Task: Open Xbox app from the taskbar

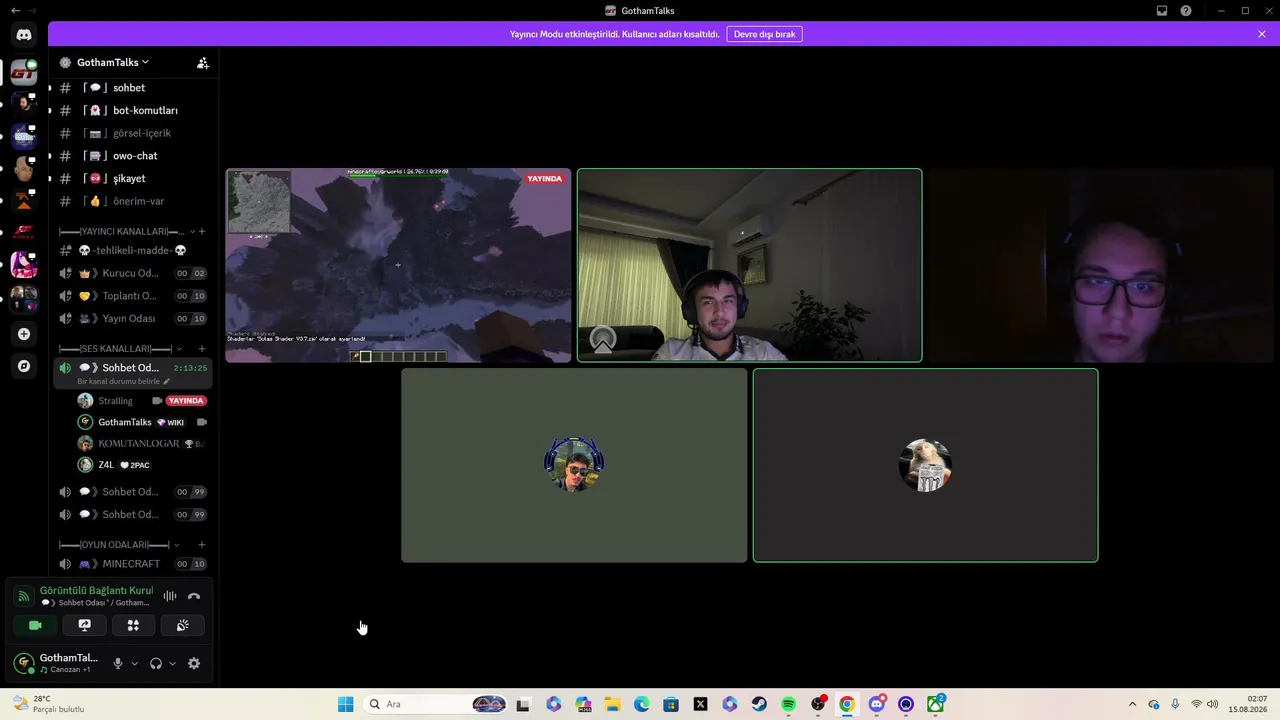Action: (935, 704)
